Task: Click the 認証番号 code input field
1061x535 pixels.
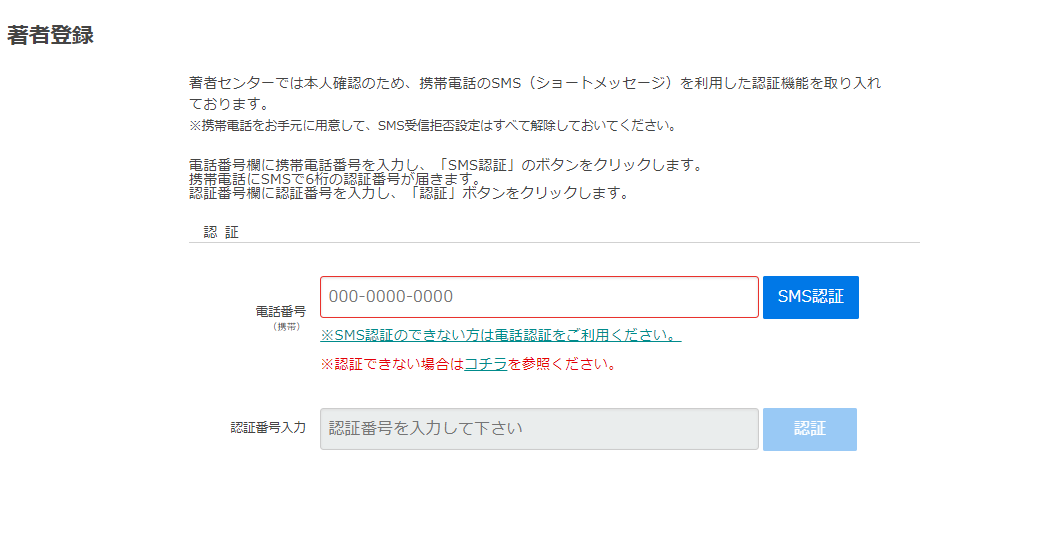Action: coord(539,429)
